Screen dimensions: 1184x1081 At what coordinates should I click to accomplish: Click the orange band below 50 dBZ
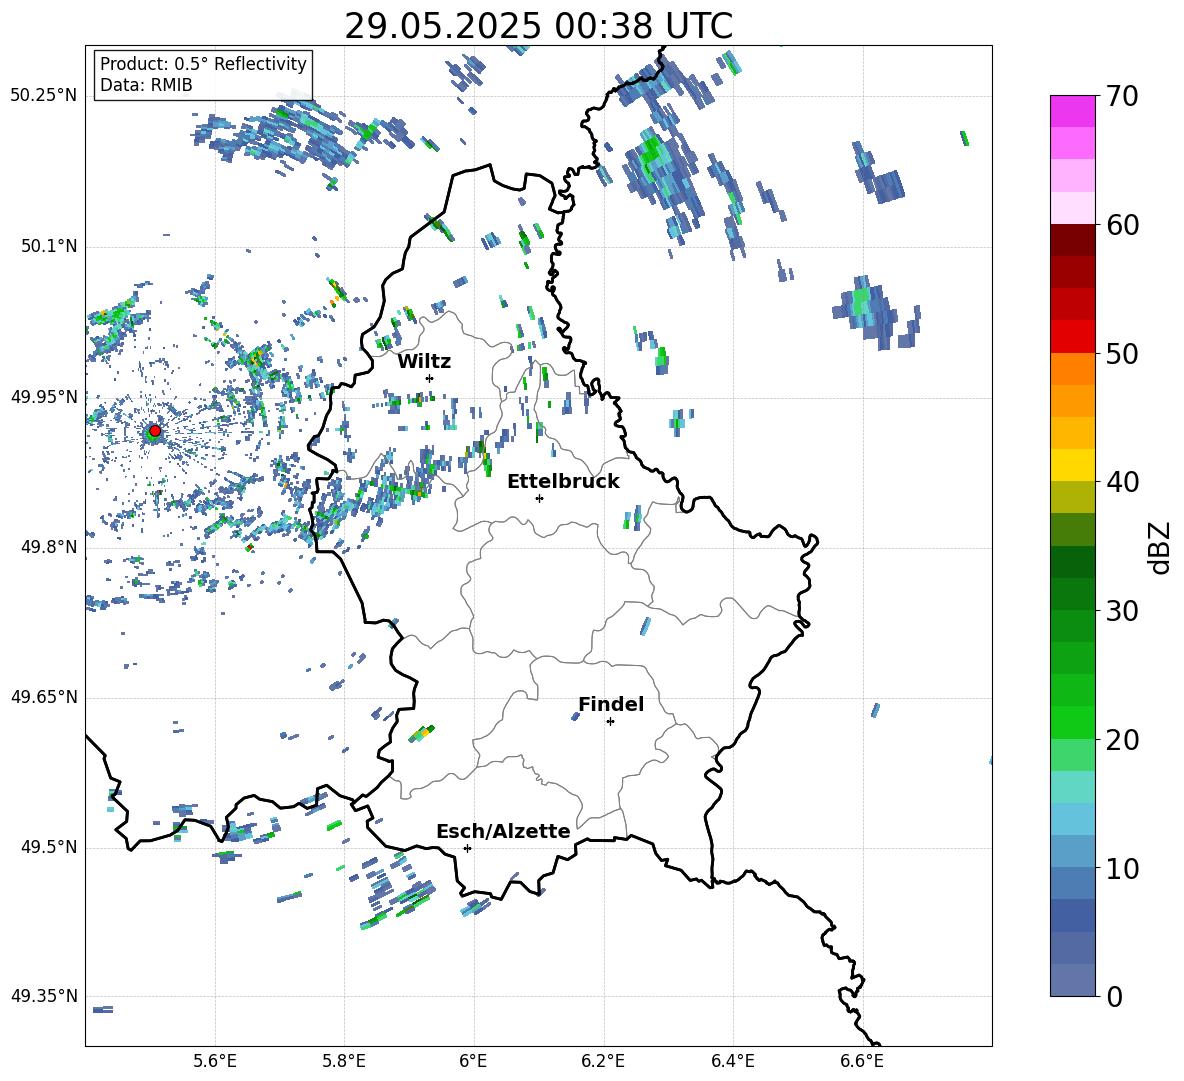(1072, 369)
